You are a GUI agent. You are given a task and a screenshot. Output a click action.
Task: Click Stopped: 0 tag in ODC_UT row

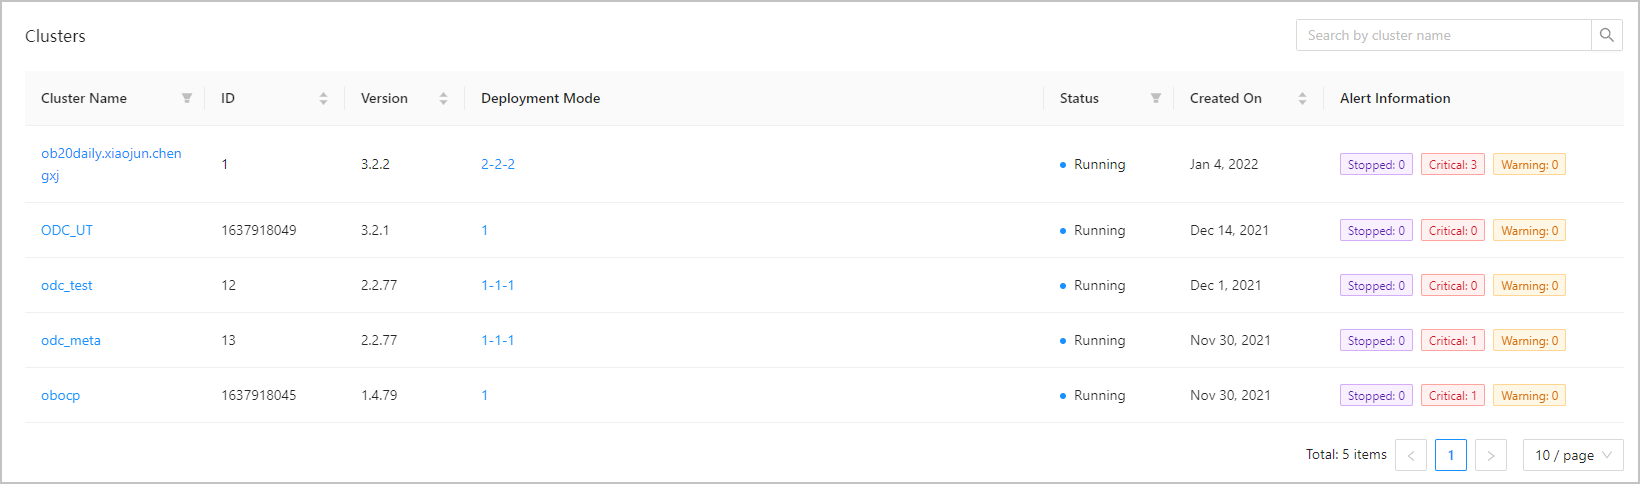coord(1376,230)
